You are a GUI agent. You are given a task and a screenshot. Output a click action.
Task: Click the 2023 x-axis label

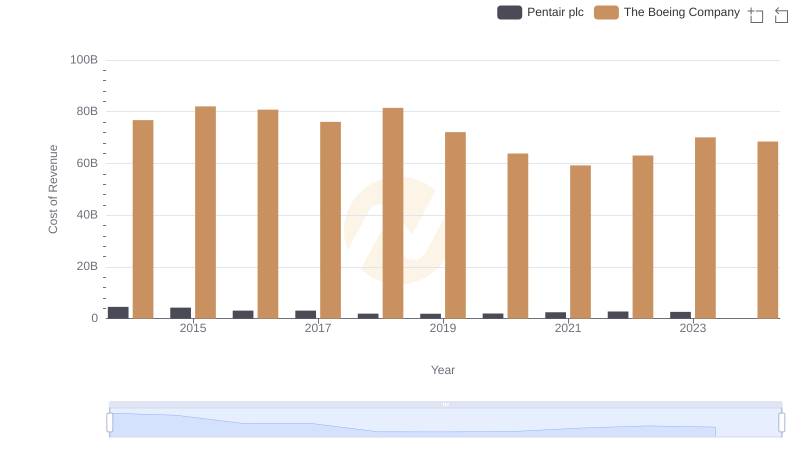pos(693,328)
